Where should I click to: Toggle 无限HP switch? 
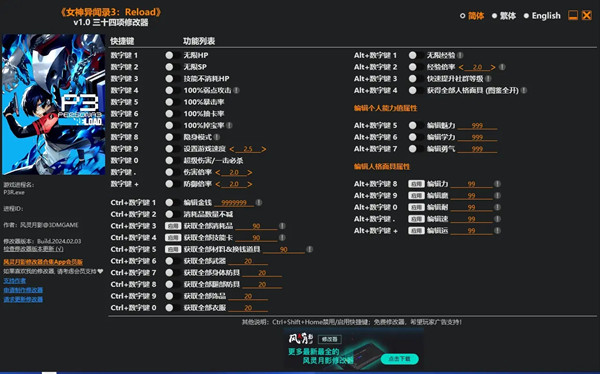pos(172,55)
